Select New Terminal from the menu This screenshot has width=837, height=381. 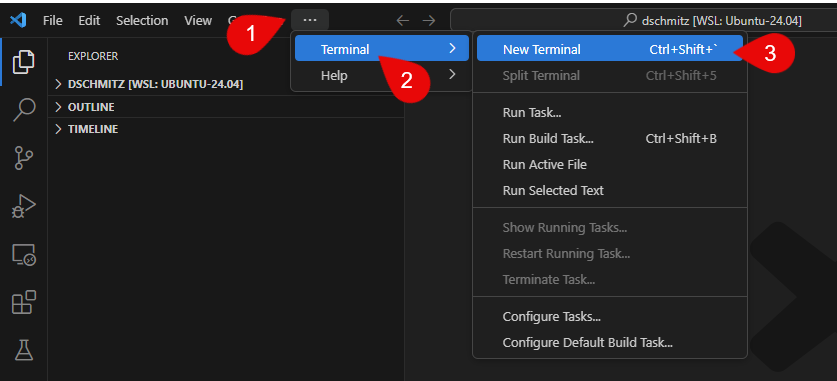pyautogui.click(x=610, y=49)
